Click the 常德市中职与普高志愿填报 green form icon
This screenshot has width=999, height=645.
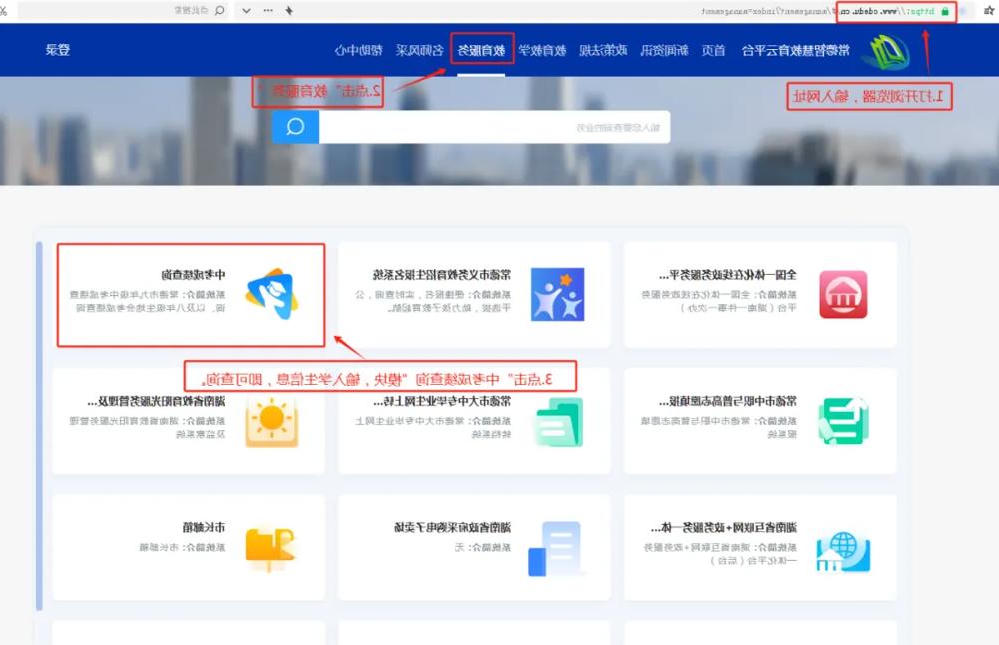coord(843,421)
